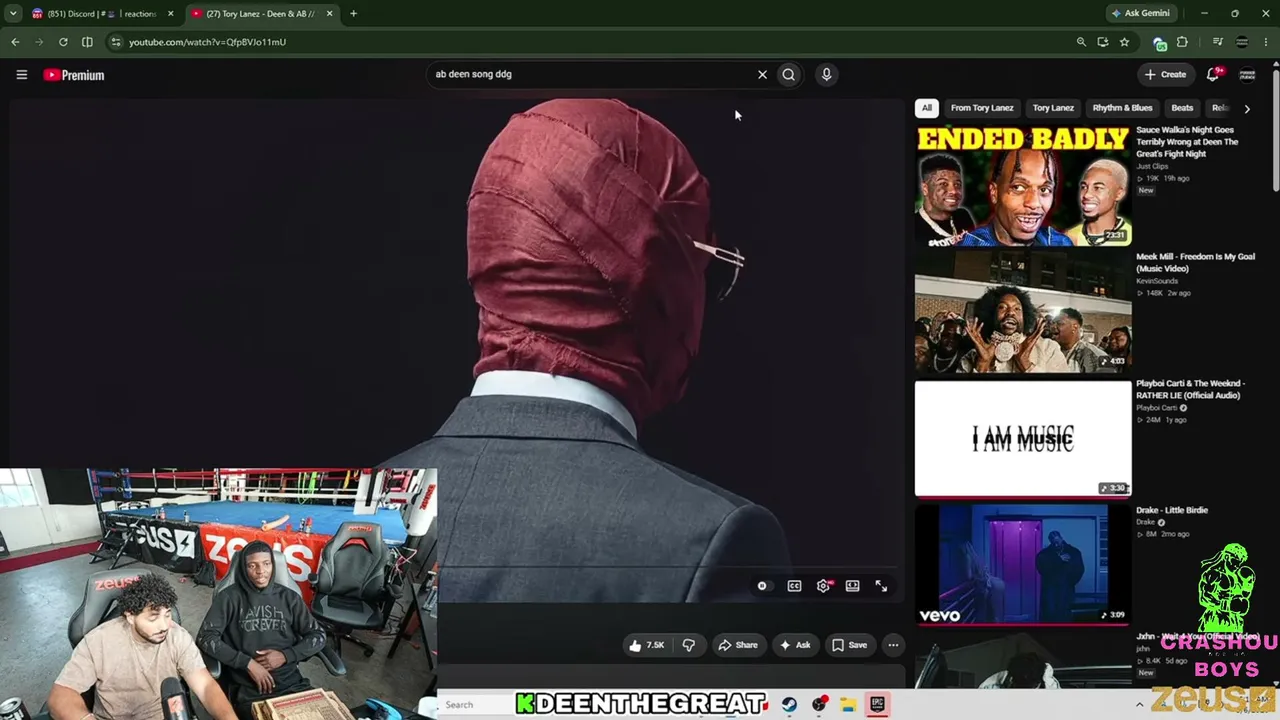Image resolution: width=1280 pixels, height=720 pixels.
Task: Open Meek Mill - Freedom Is My Goal title
Action: (1195, 262)
